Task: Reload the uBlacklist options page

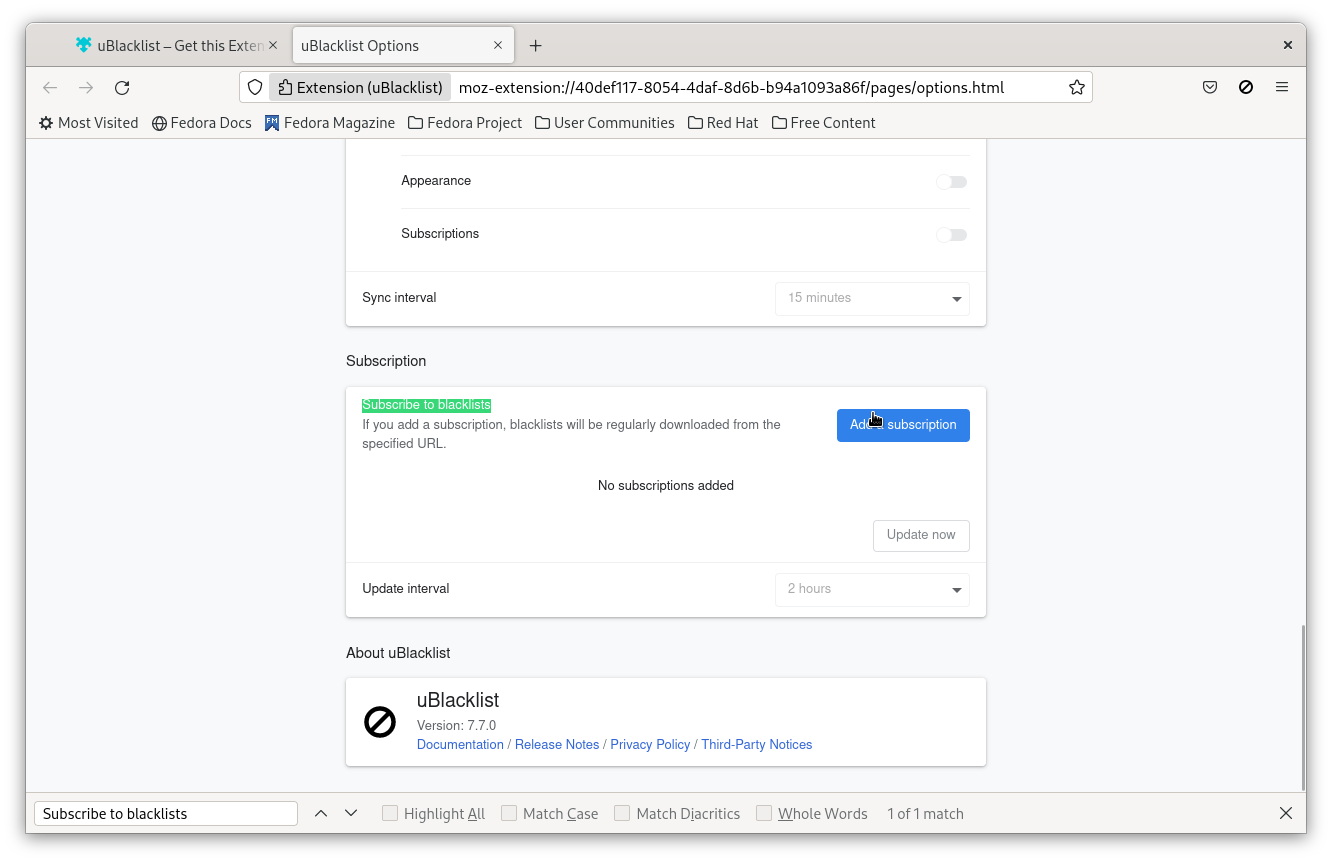Action: click(122, 88)
